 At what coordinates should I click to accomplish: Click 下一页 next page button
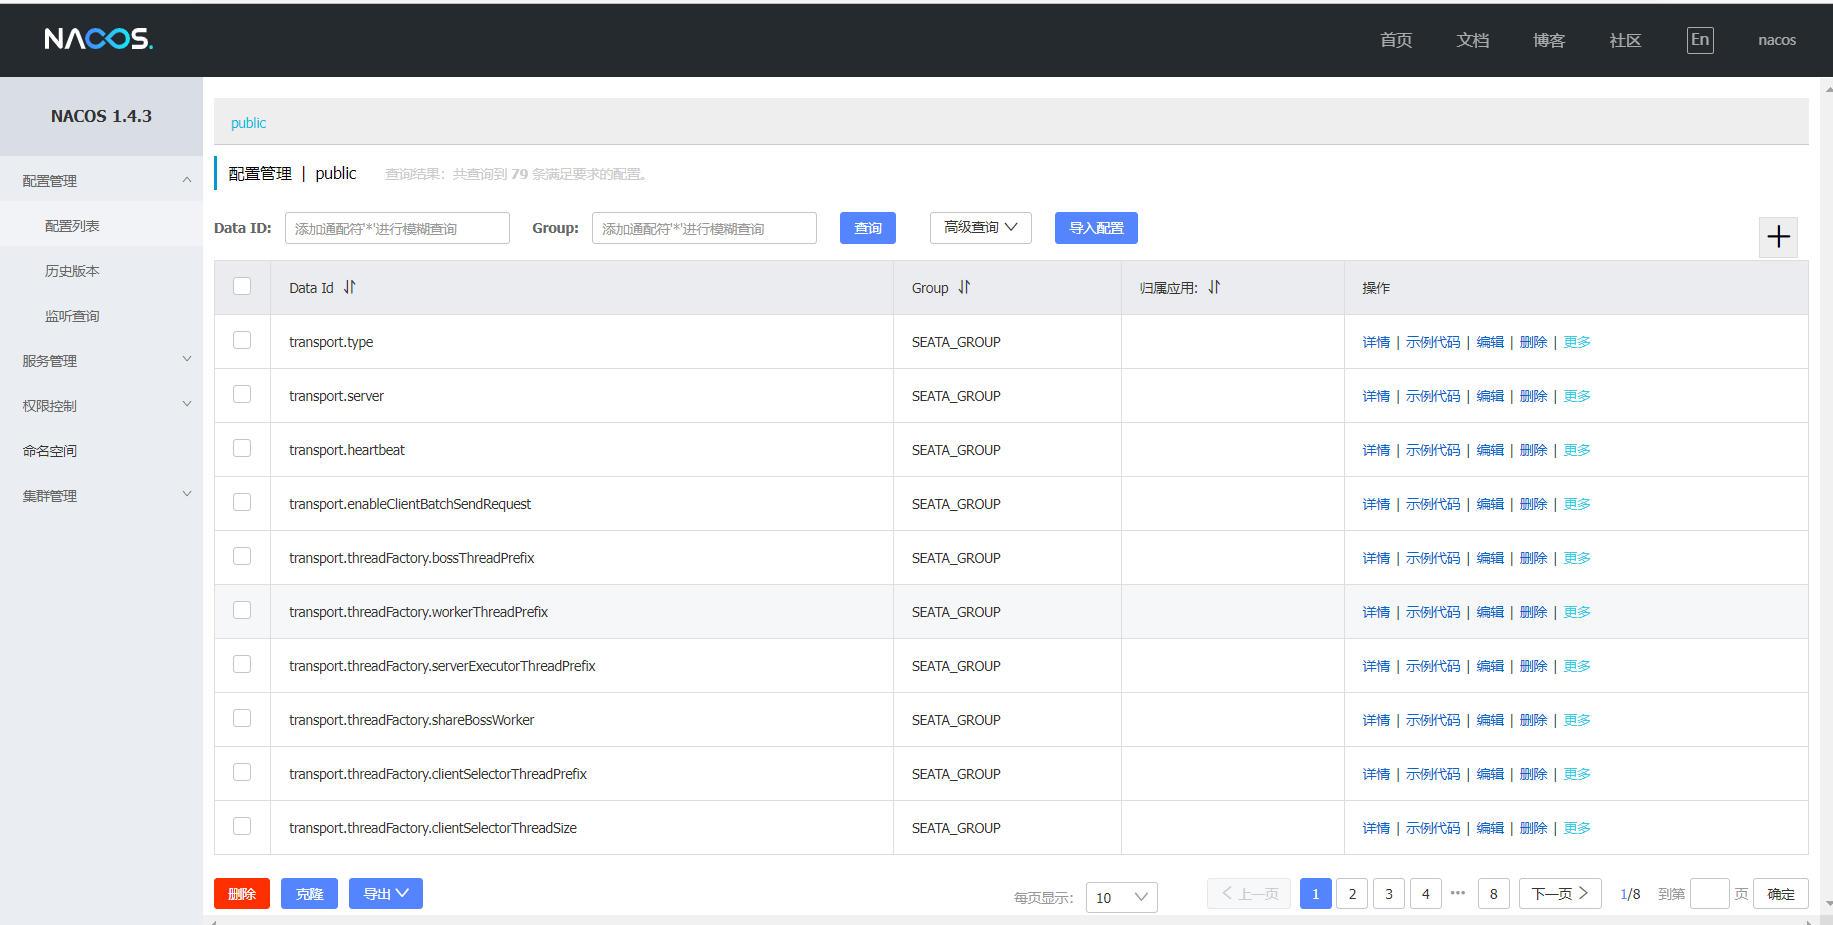pos(1560,894)
